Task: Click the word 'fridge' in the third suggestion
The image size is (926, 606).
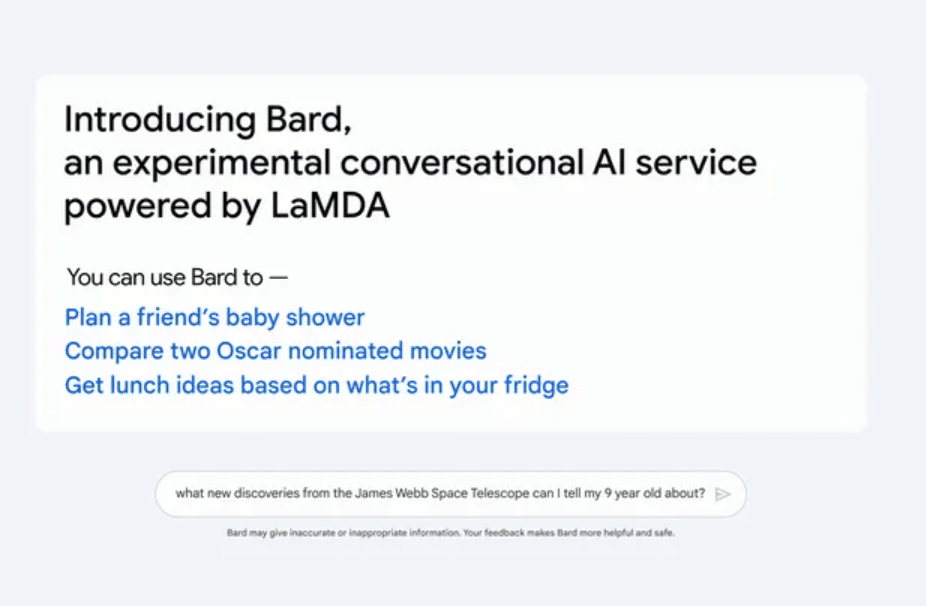Action: coord(536,386)
